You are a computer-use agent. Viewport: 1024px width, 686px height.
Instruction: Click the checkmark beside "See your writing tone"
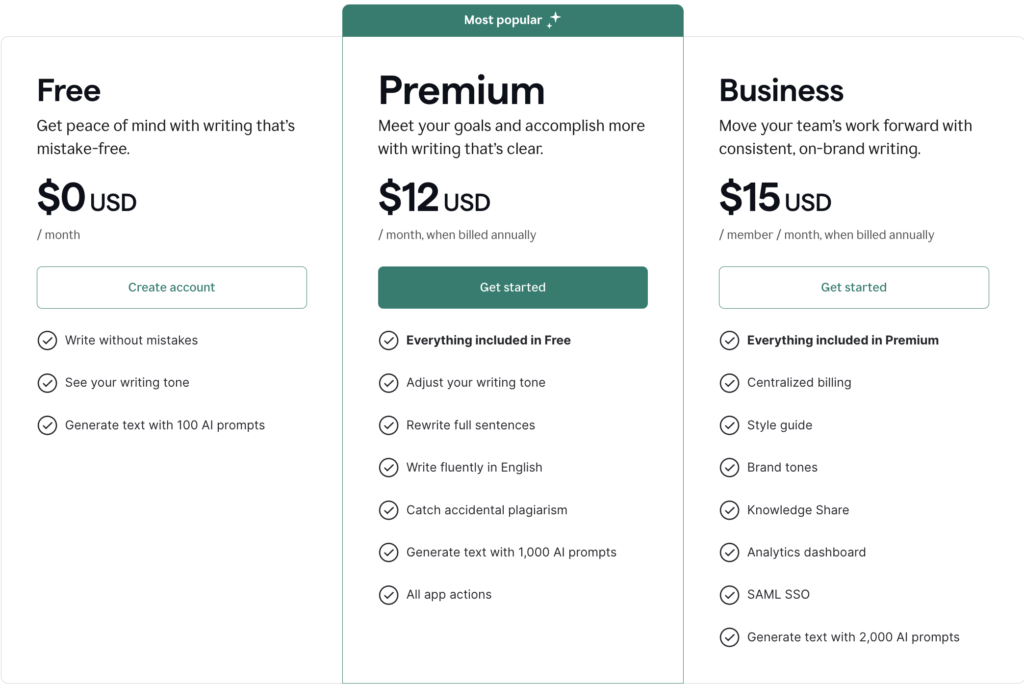(47, 382)
